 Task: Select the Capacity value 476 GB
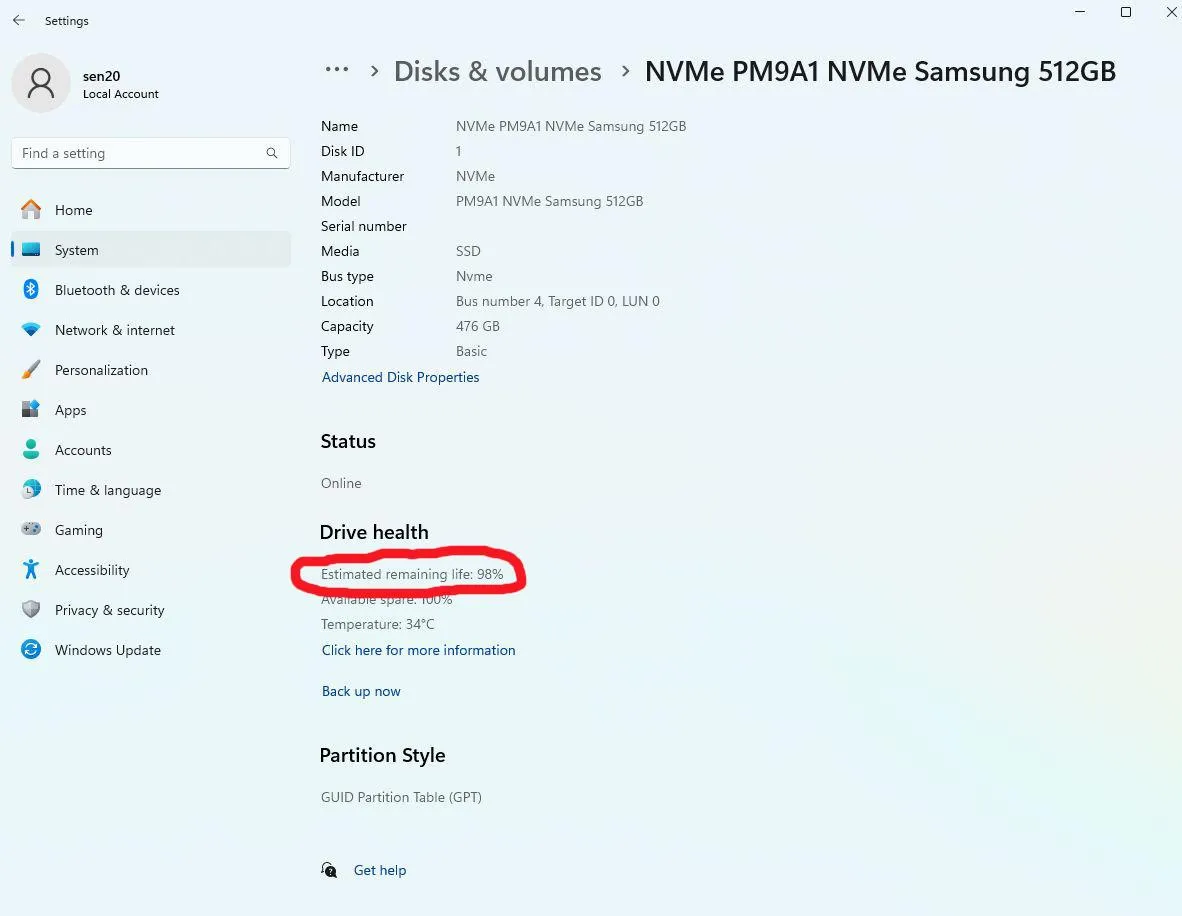point(478,326)
